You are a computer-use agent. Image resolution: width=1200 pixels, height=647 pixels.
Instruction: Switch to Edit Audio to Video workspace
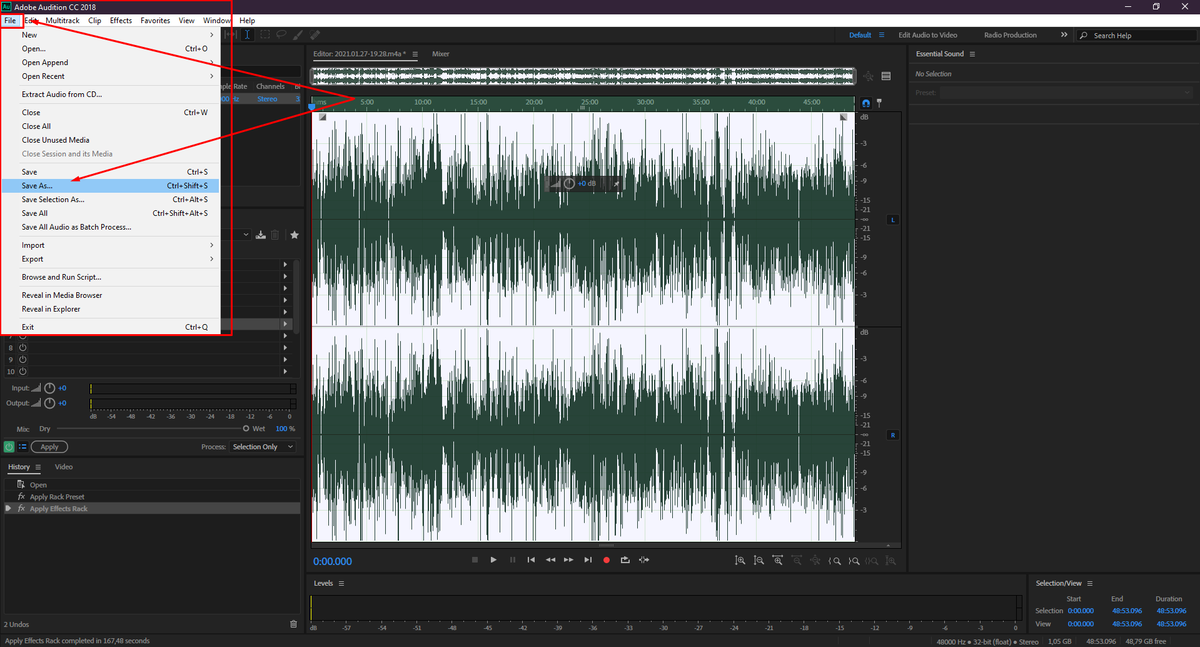click(927, 35)
